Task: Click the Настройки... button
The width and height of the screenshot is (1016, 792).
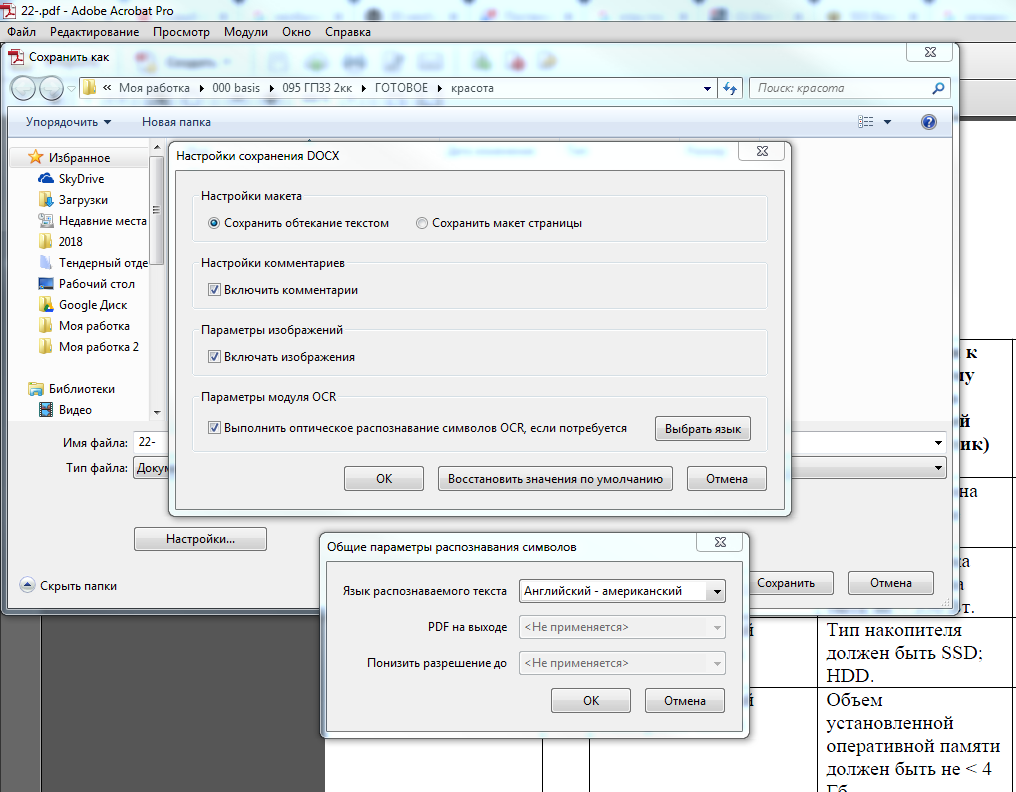Action: tap(200, 539)
